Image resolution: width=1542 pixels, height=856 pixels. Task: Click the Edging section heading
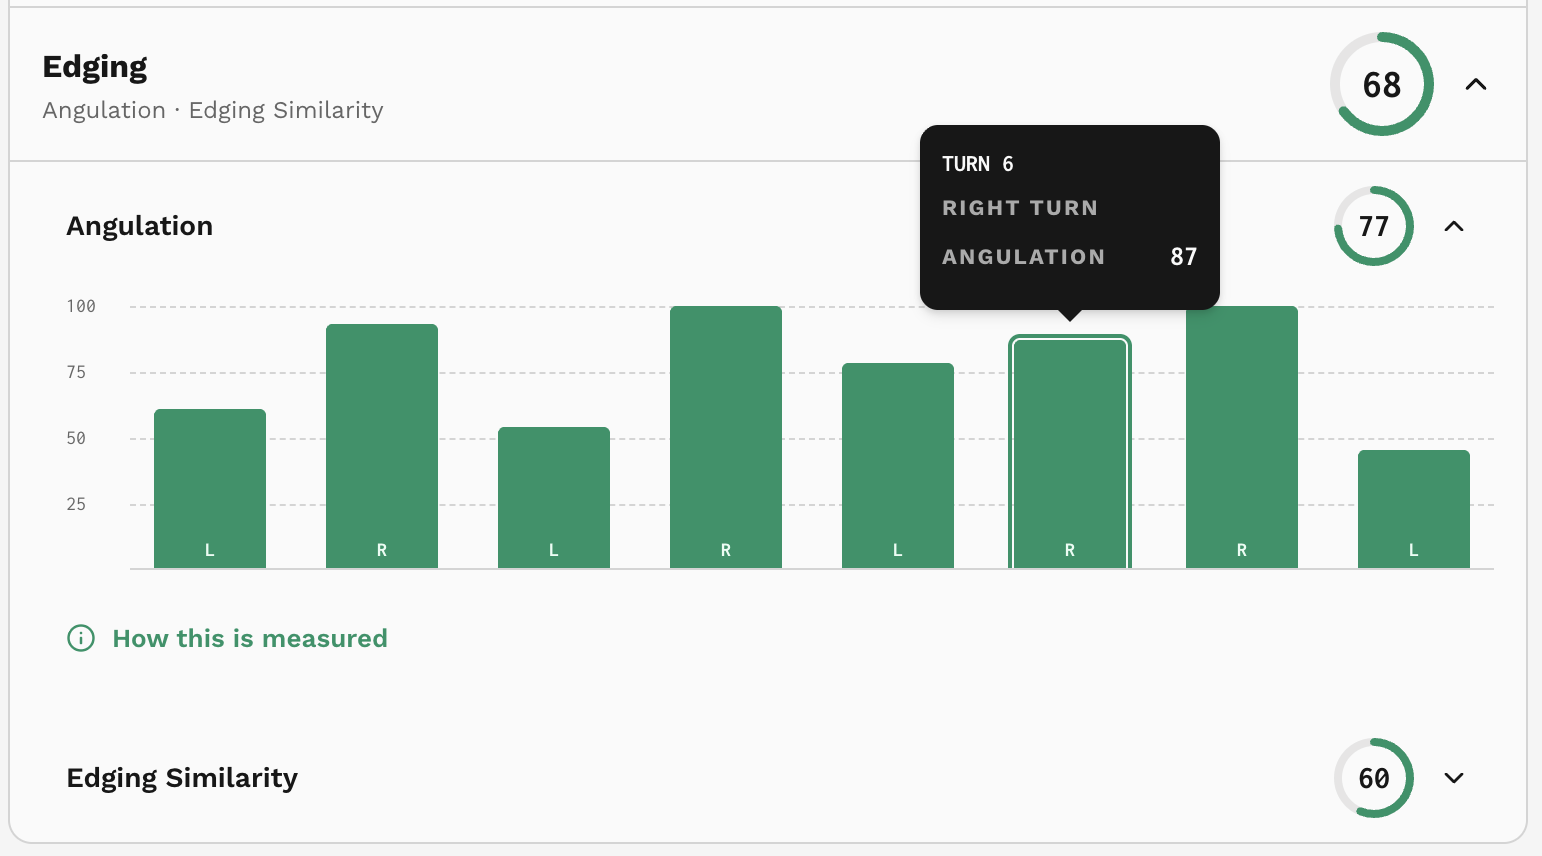pos(95,67)
